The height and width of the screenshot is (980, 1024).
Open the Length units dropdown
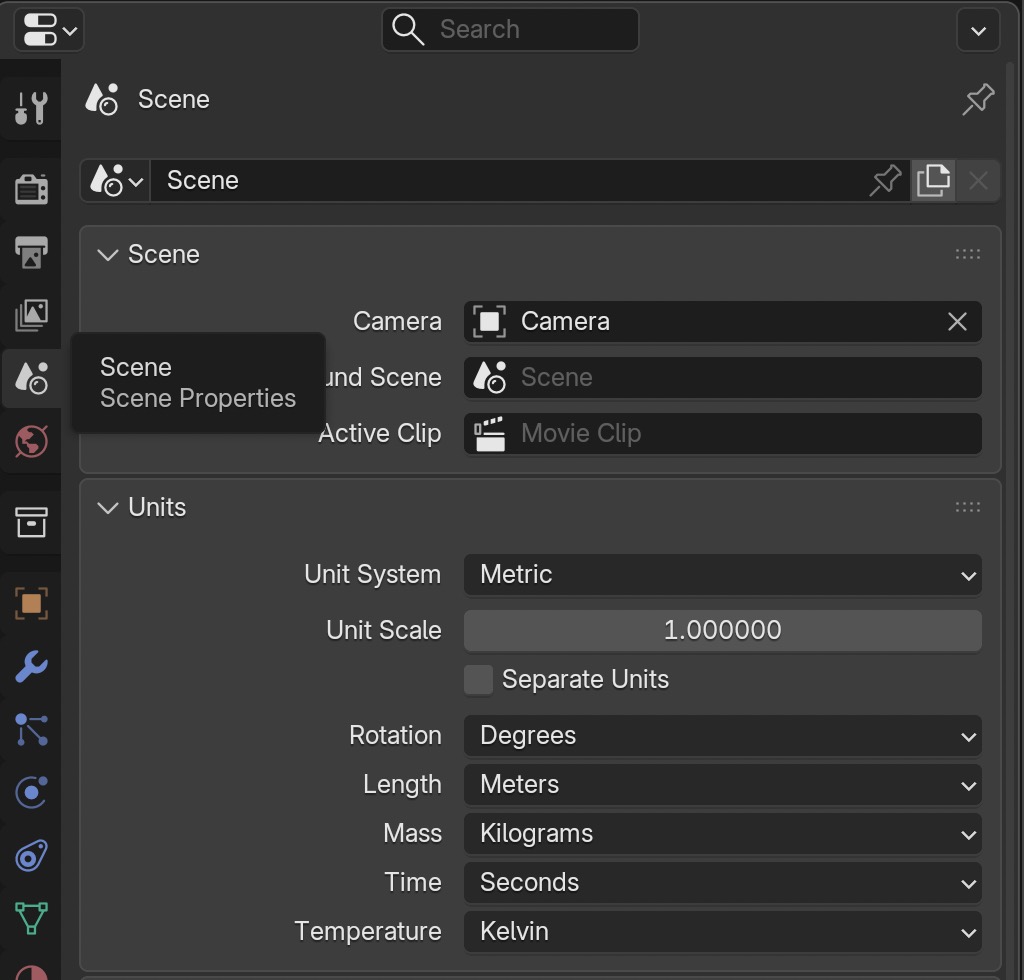pyautogui.click(x=722, y=785)
